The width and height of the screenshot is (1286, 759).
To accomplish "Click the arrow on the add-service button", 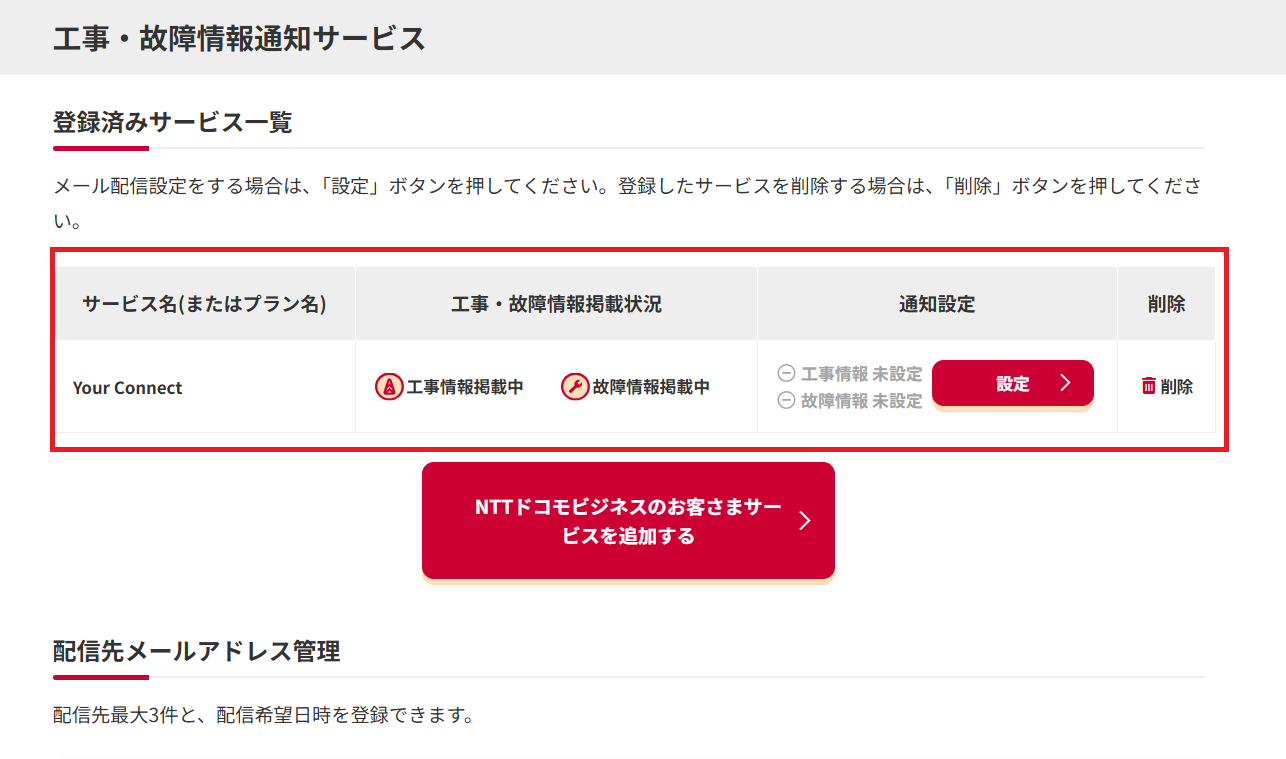I will point(805,520).
